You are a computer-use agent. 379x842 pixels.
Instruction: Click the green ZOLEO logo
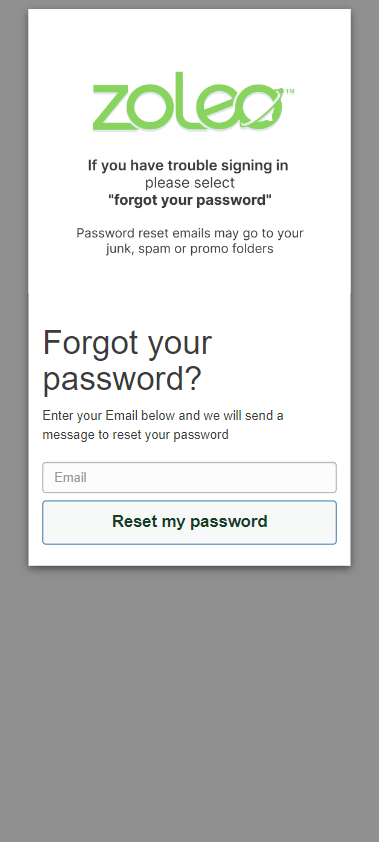pos(193,101)
